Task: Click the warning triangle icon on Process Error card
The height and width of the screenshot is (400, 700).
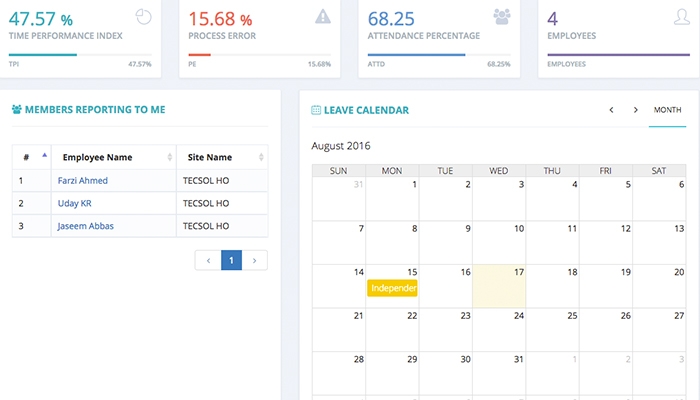Action: pyautogui.click(x=323, y=17)
